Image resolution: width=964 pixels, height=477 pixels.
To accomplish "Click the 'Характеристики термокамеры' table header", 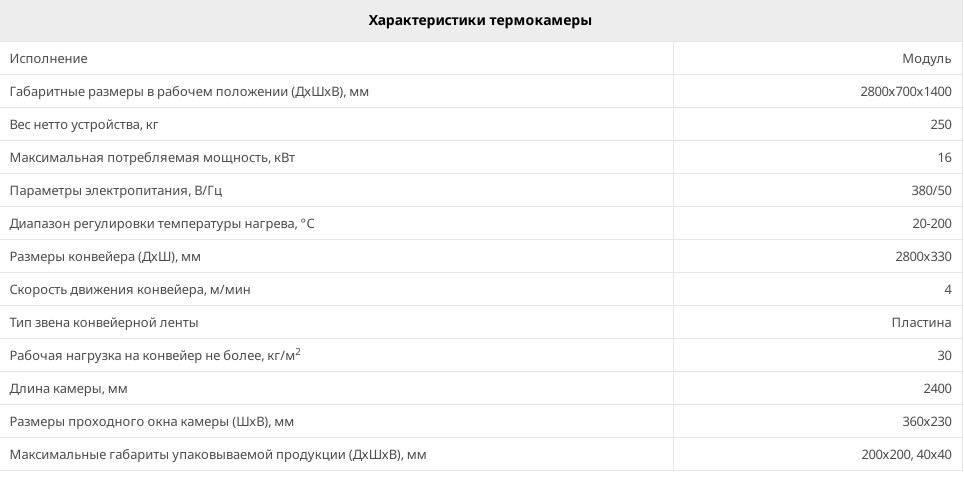I will pyautogui.click(x=480, y=20).
